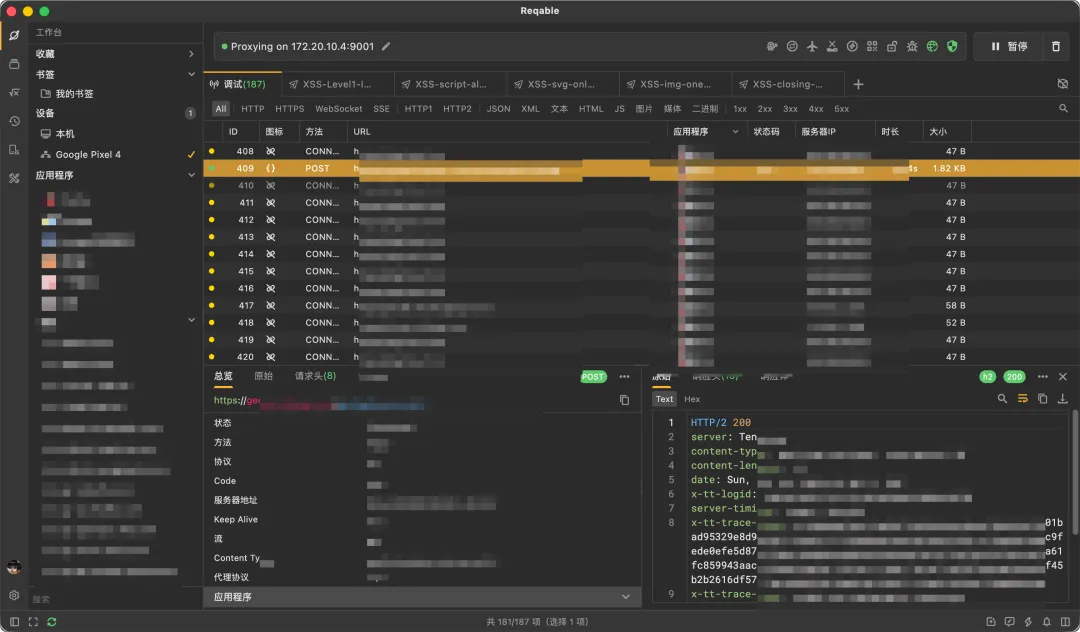Select request row 417
Viewport: 1080px width, 632px height.
641,305
